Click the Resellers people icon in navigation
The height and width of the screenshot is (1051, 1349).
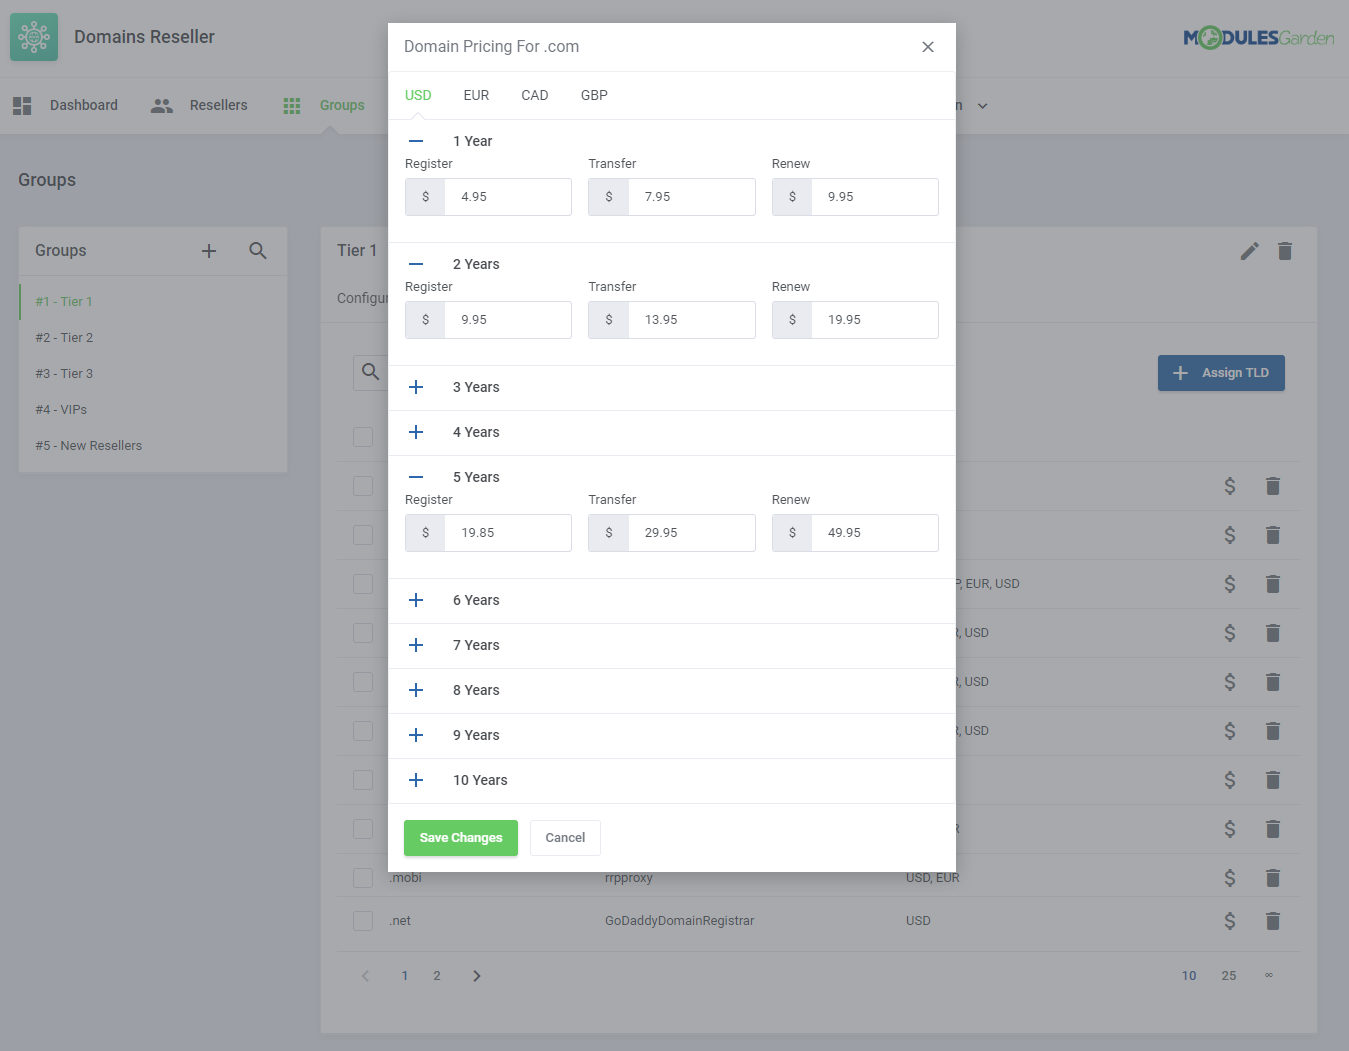pyautogui.click(x=161, y=104)
